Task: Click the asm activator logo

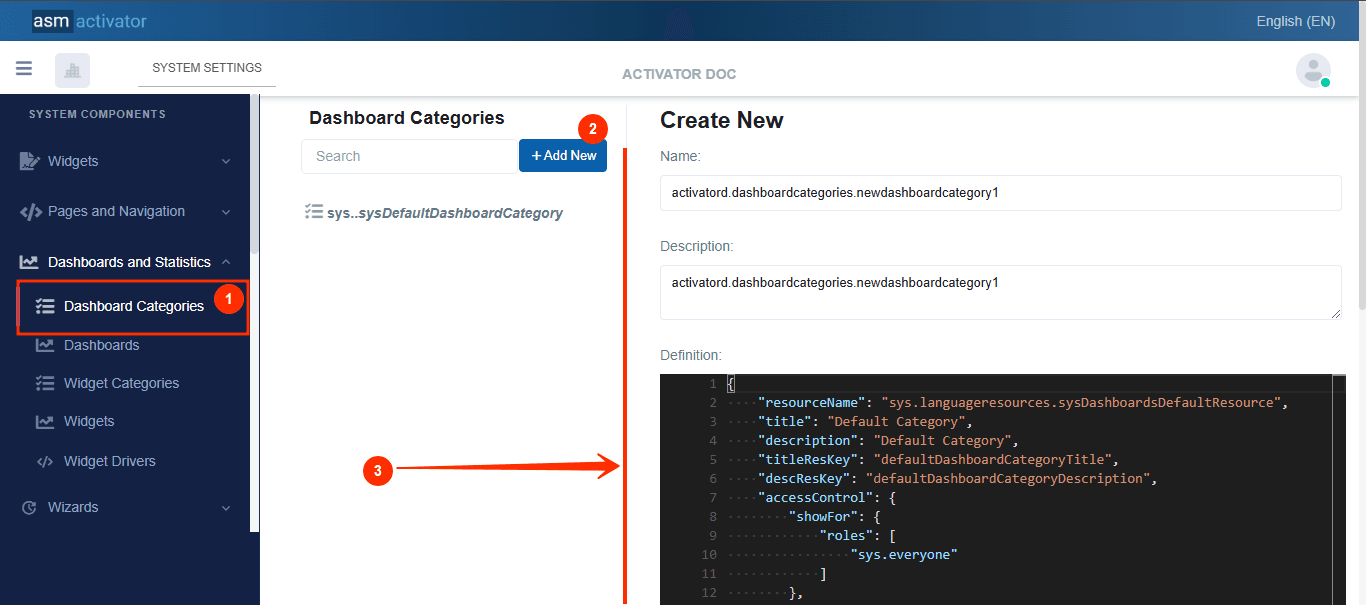Action: click(89, 21)
